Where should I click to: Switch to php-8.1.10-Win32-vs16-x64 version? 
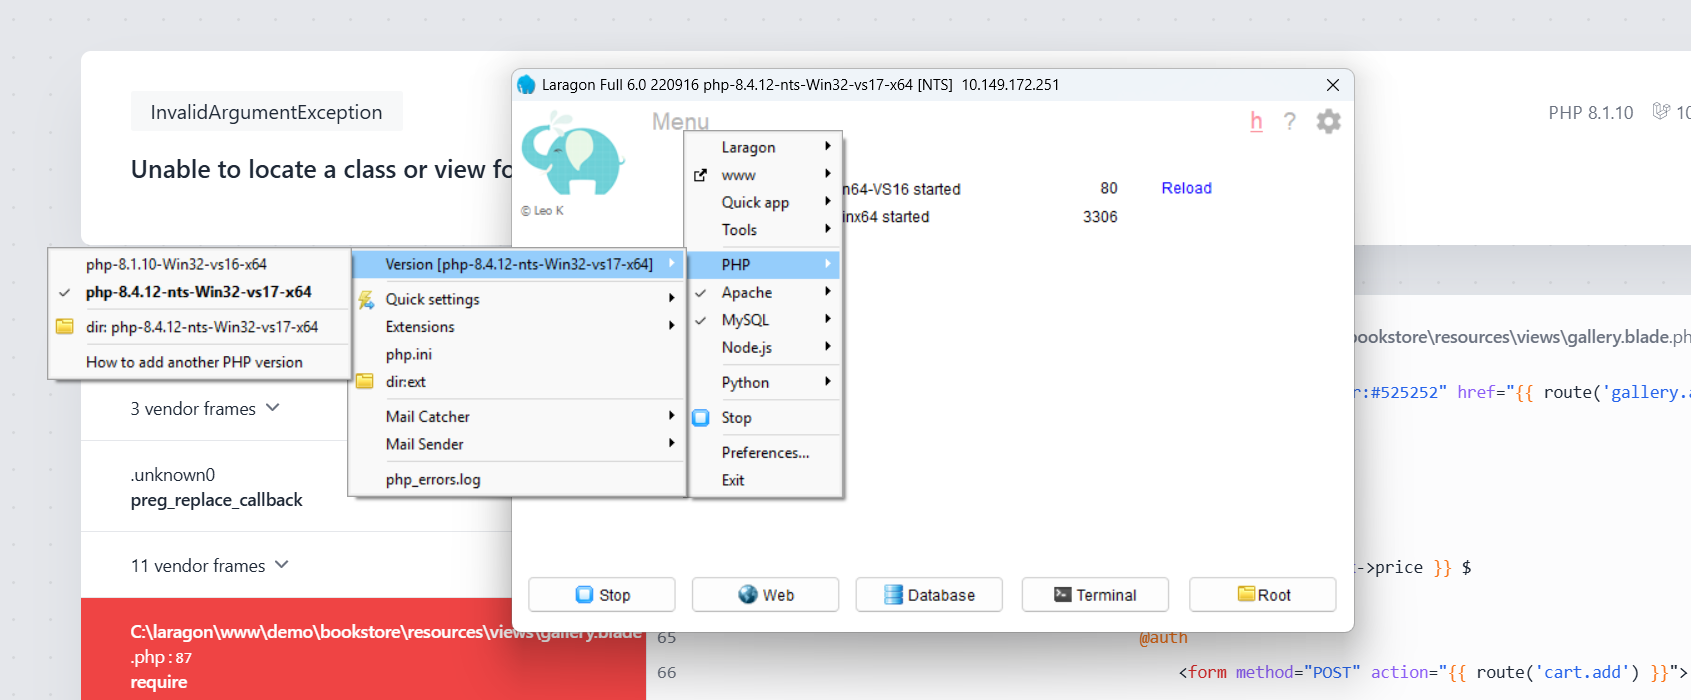199,264
